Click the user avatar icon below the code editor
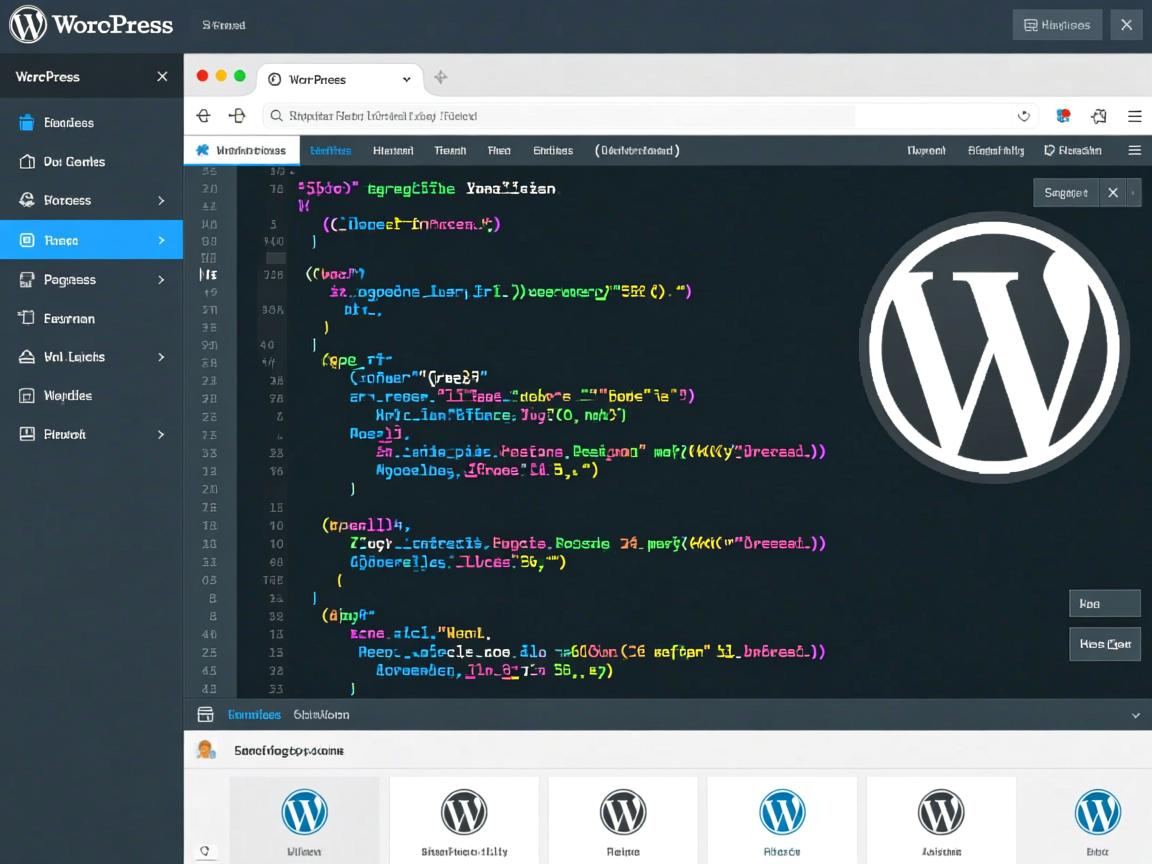1152x864 pixels. coord(206,749)
